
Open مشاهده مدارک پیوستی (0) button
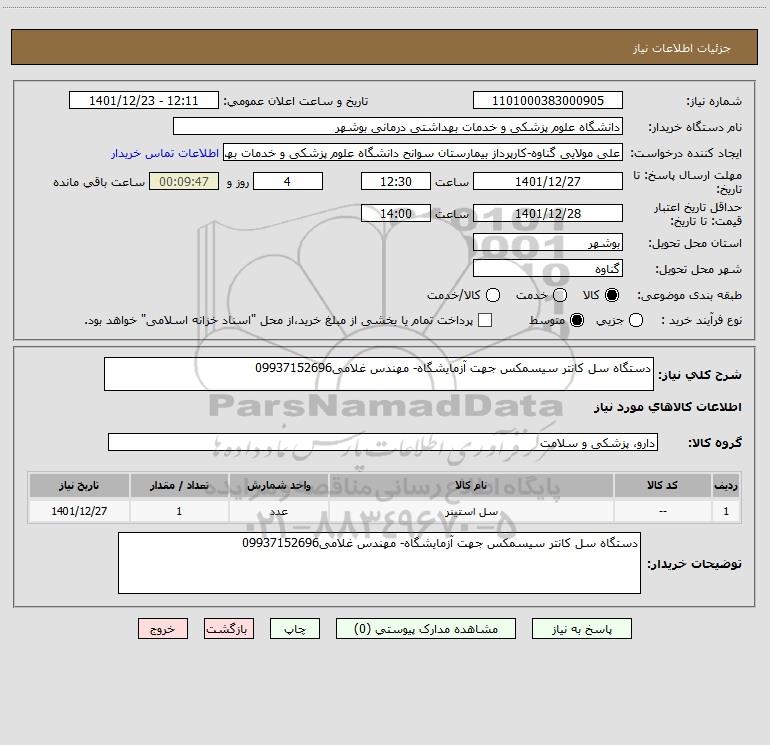426,629
